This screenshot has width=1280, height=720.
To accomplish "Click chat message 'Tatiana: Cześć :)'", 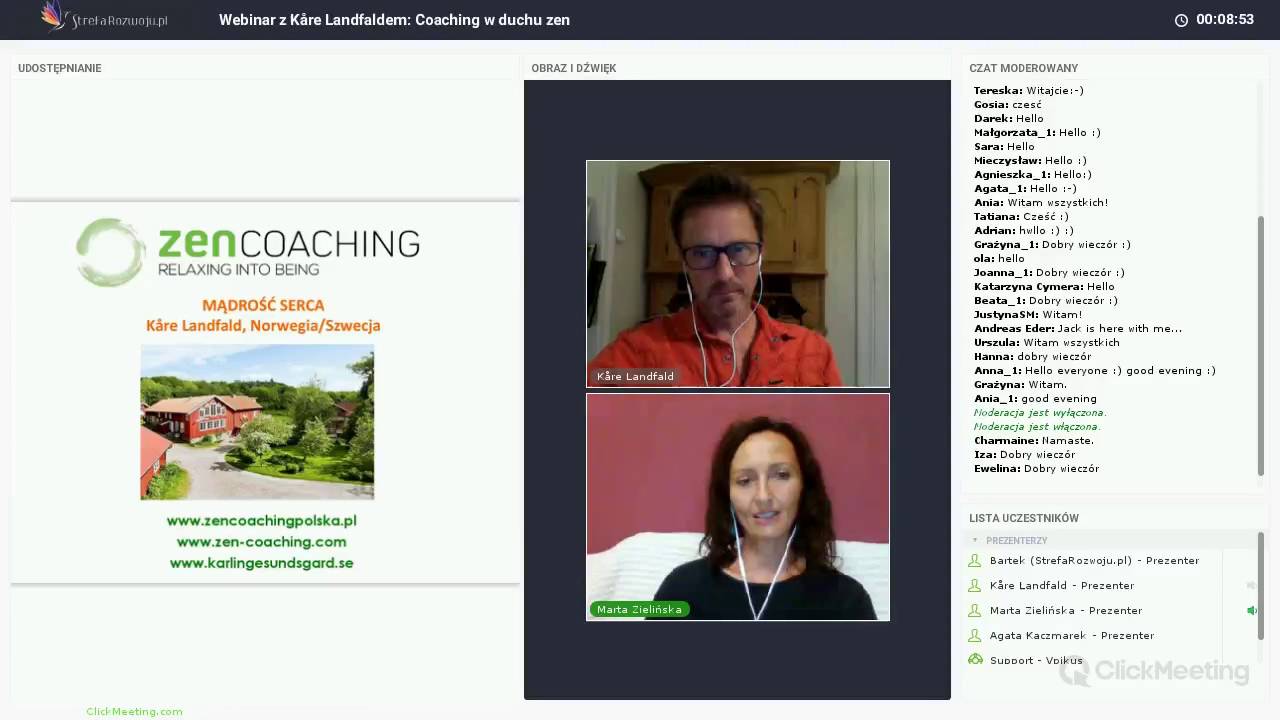I will point(1021,217).
